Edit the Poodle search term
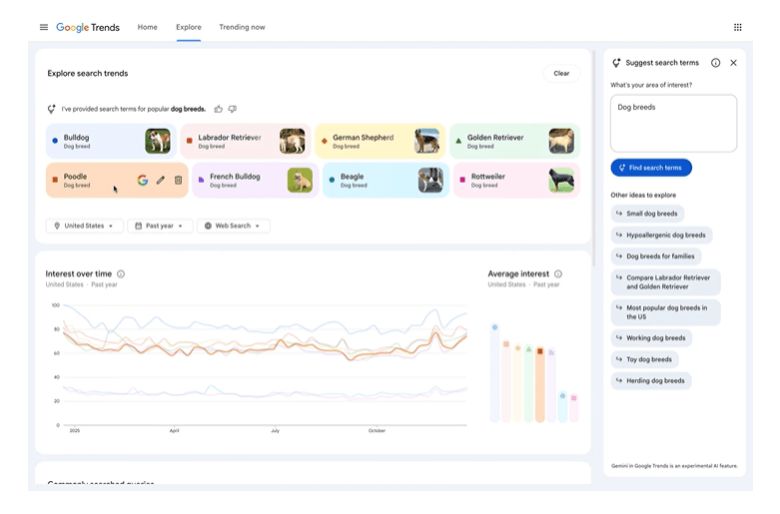This screenshot has height=514, width=780. pos(160,180)
